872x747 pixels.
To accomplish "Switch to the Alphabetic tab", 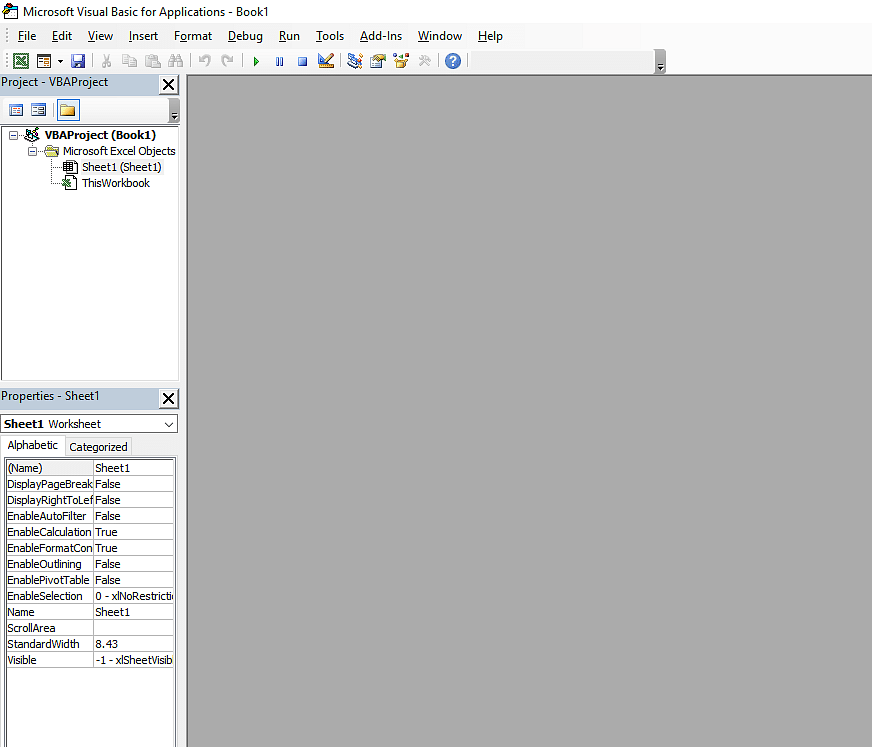I will click(x=33, y=445).
